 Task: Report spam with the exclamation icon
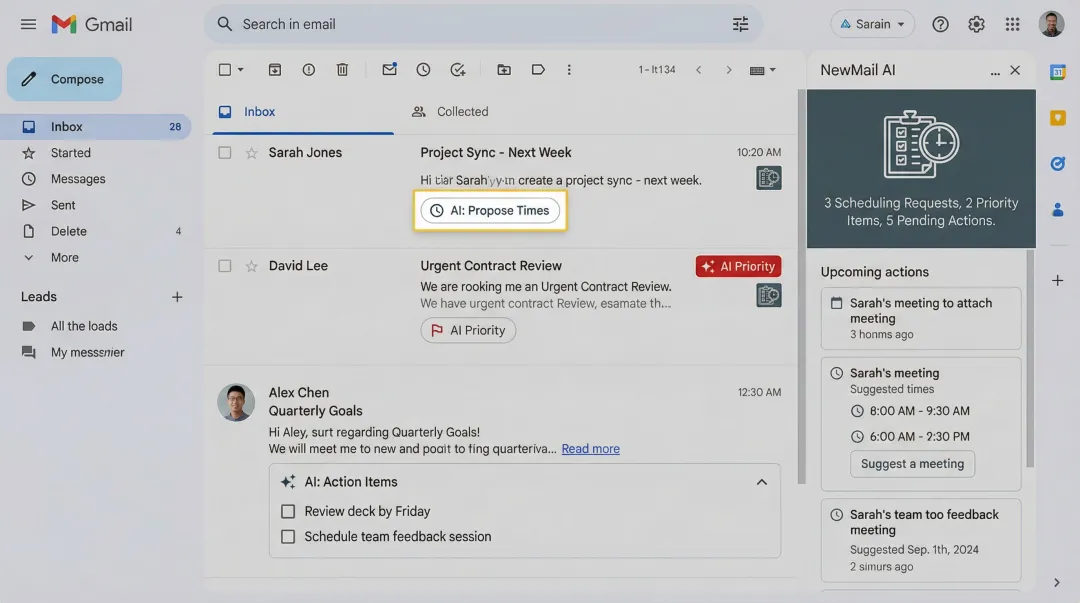[x=308, y=69]
